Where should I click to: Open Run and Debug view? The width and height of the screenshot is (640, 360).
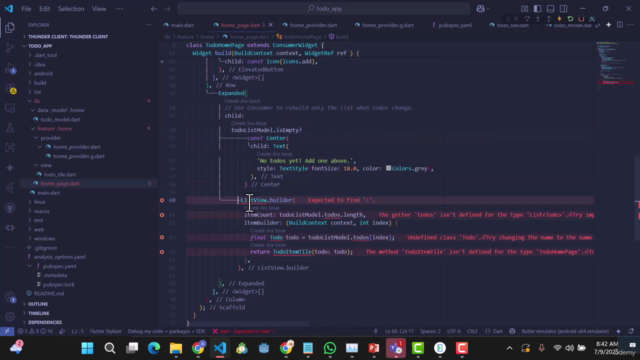(x=10, y=68)
